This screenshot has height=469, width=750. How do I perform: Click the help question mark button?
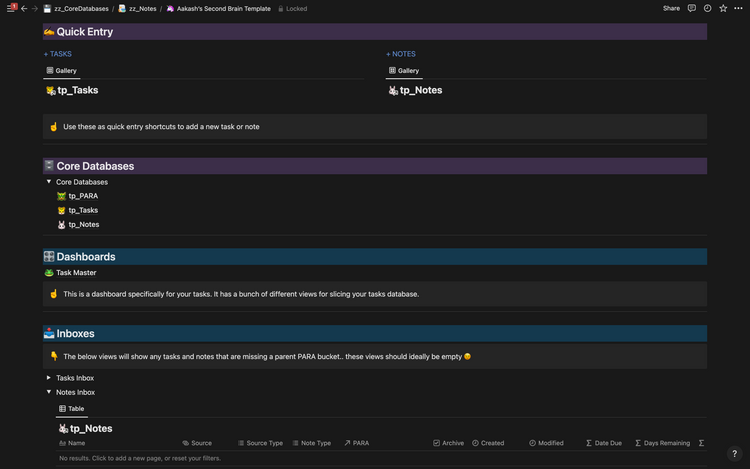click(x=735, y=454)
